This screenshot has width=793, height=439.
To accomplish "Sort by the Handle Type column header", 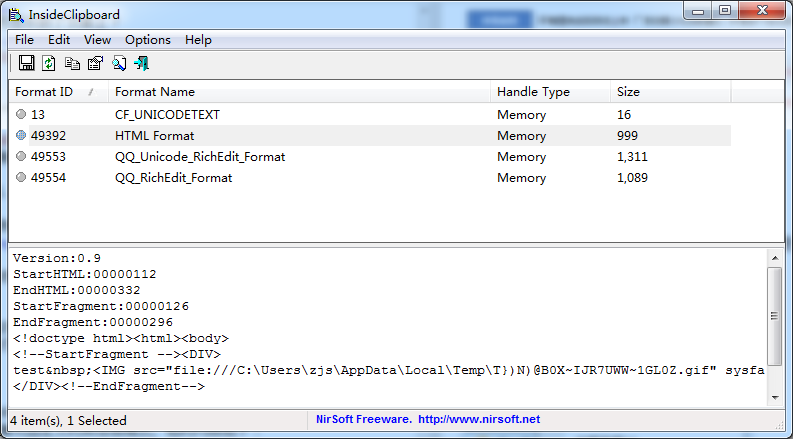I will pos(550,92).
